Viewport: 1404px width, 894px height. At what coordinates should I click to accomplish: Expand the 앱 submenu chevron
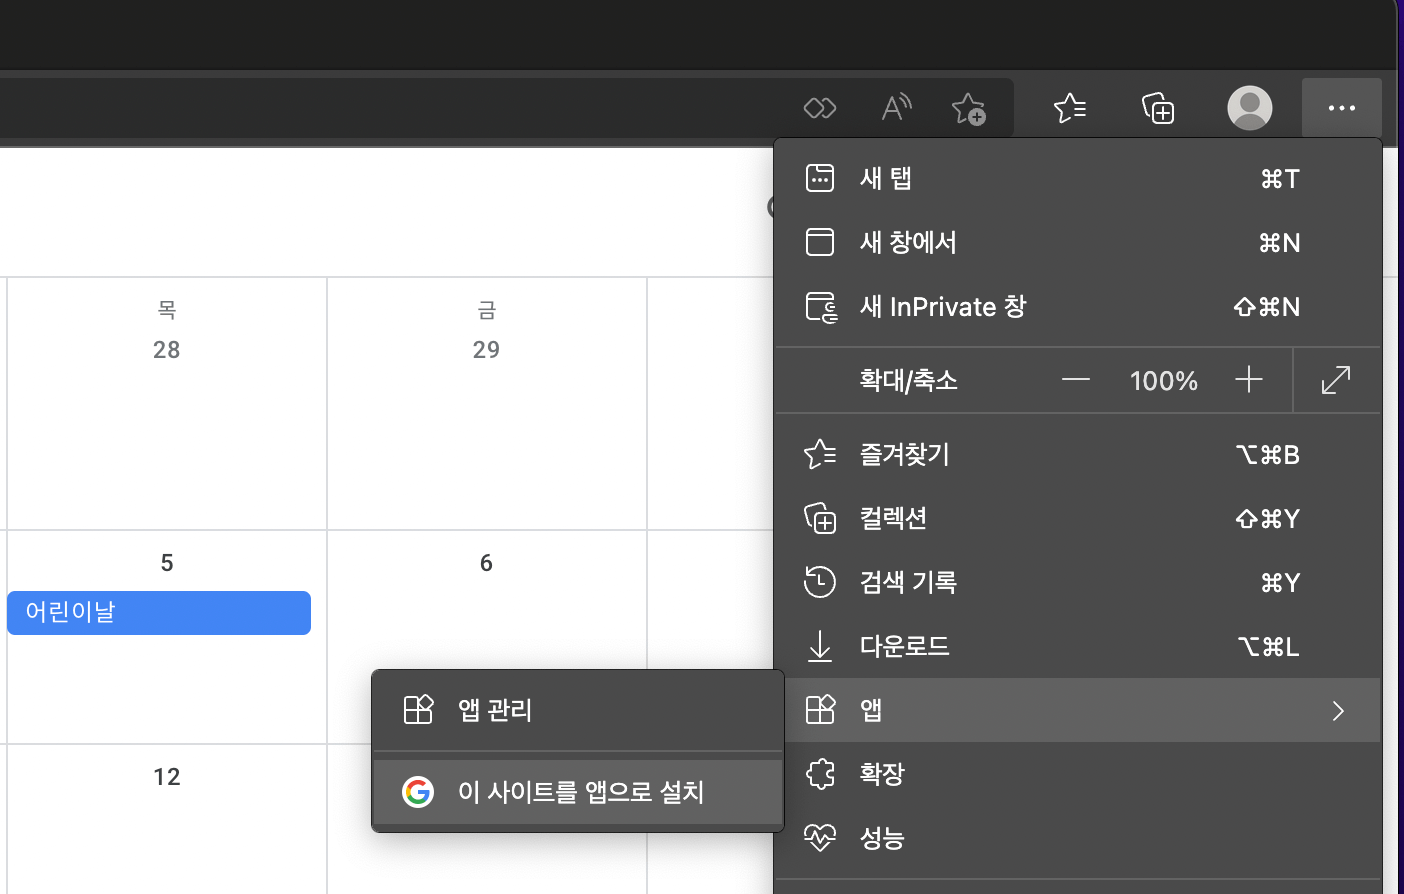(x=1338, y=710)
